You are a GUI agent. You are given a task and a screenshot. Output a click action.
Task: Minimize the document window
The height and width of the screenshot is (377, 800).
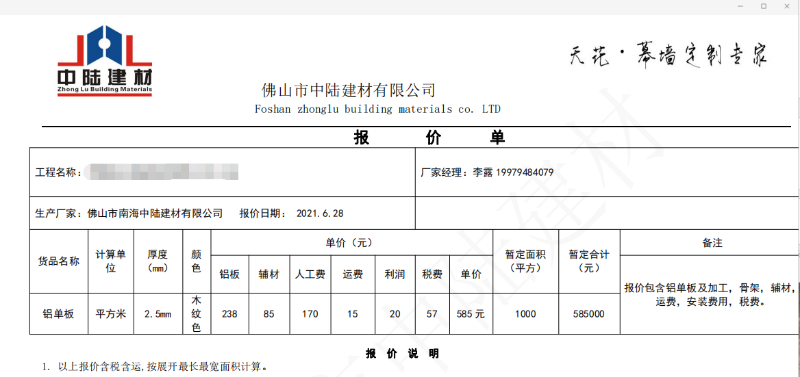coord(740,6)
